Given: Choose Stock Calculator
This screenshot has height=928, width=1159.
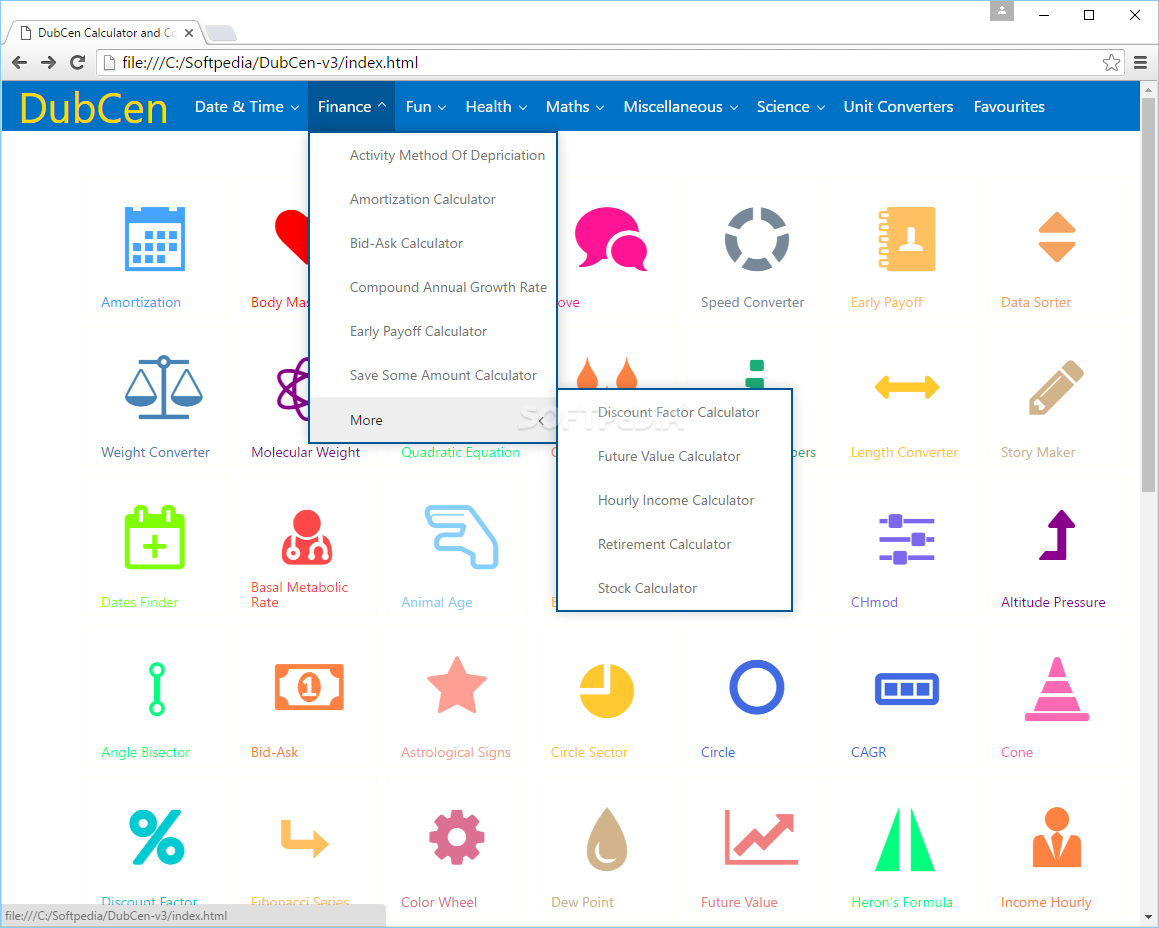Looking at the screenshot, I should pos(648,588).
